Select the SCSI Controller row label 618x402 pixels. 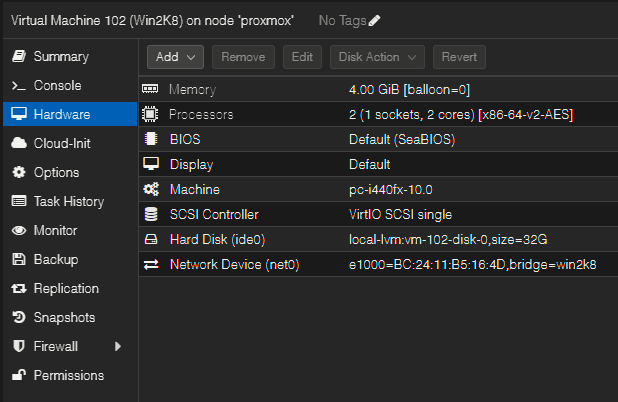pyautogui.click(x=214, y=214)
